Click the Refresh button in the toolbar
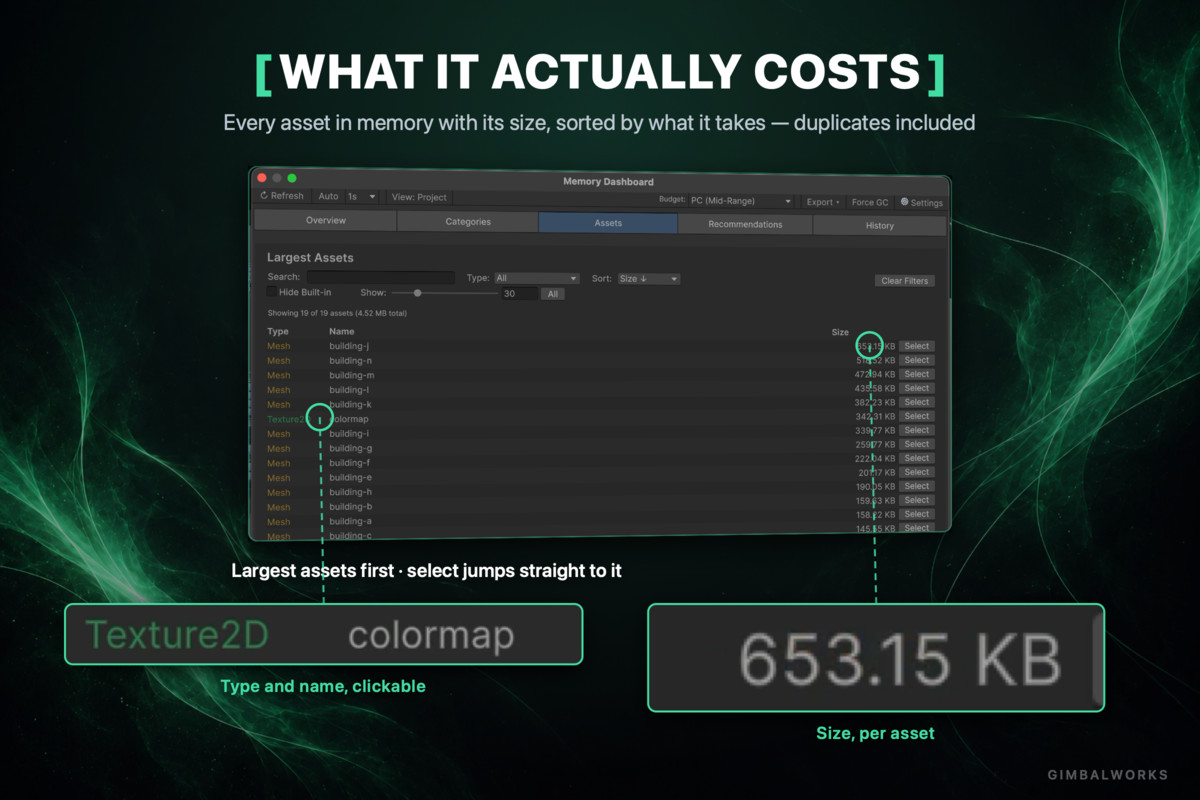The height and width of the screenshot is (800, 1200). [282, 196]
